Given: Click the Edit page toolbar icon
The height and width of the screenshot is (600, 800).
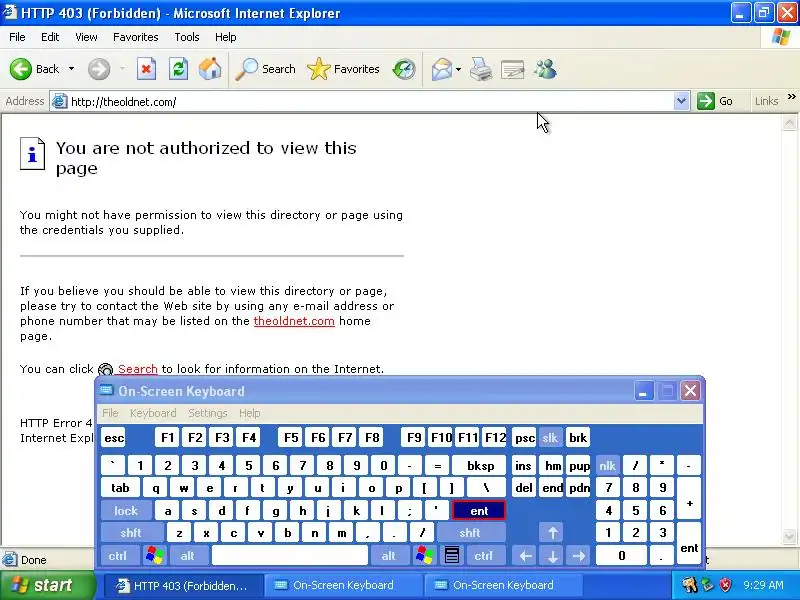Looking at the screenshot, I should tap(512, 69).
